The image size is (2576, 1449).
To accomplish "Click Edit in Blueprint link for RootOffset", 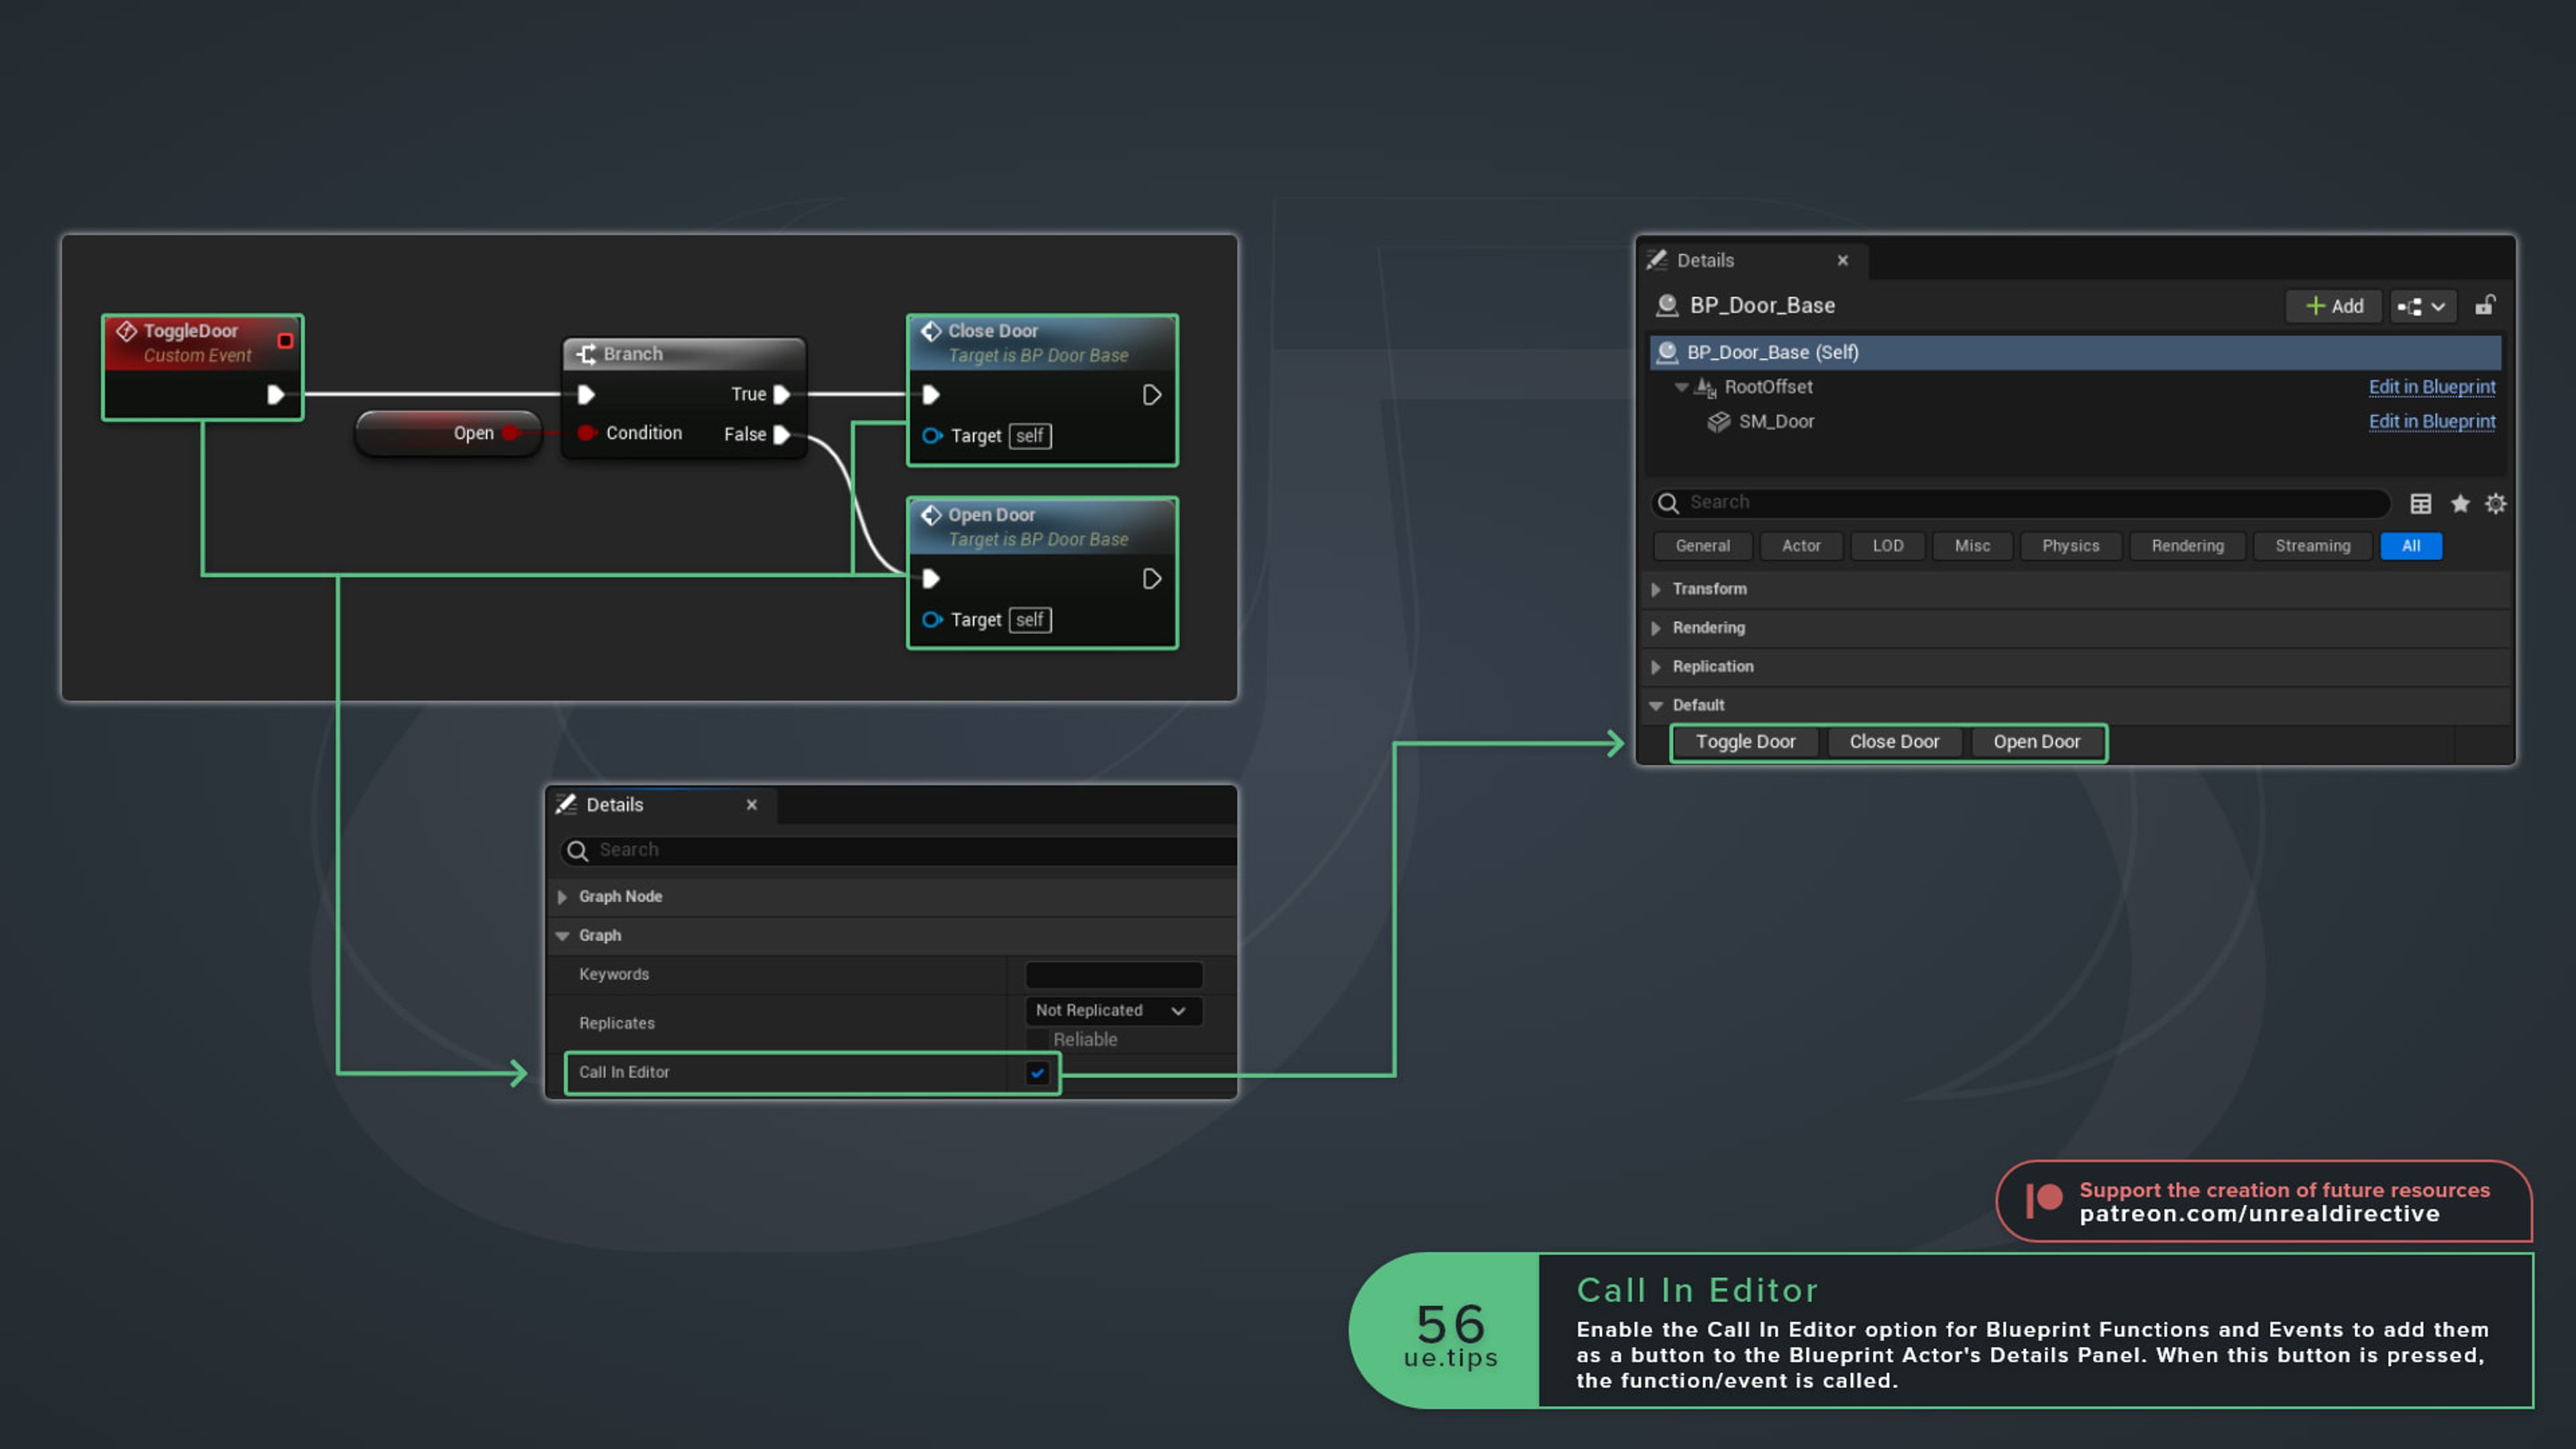I will point(2431,387).
